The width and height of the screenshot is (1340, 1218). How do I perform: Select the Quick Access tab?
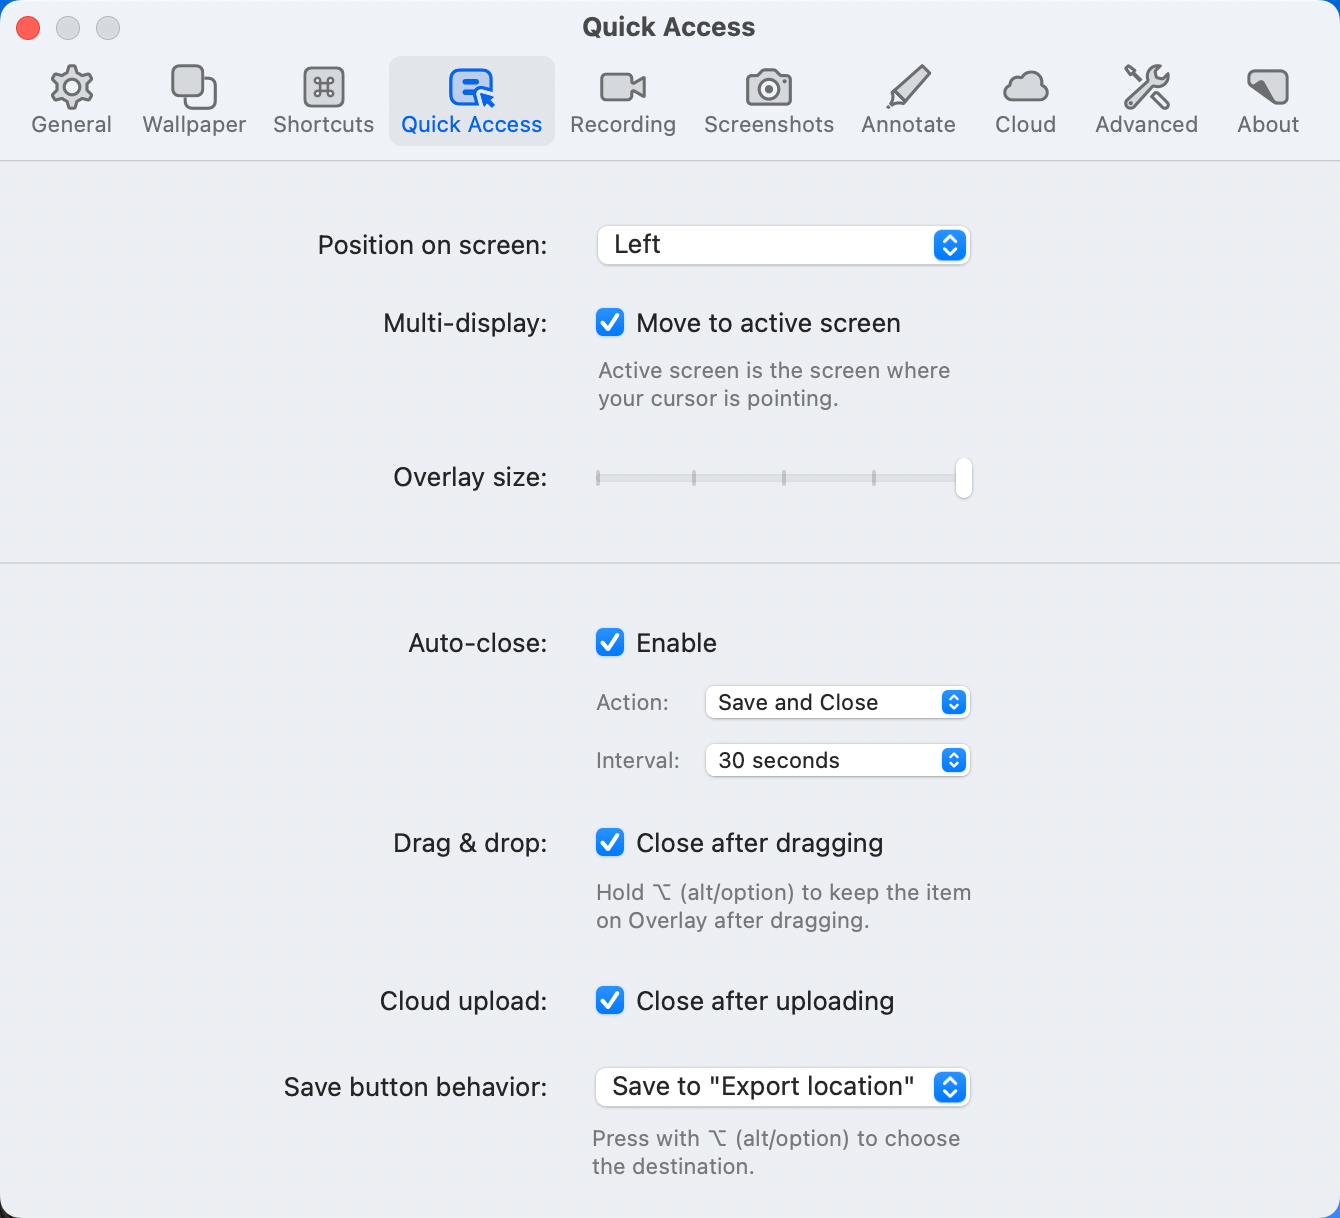coord(471,100)
